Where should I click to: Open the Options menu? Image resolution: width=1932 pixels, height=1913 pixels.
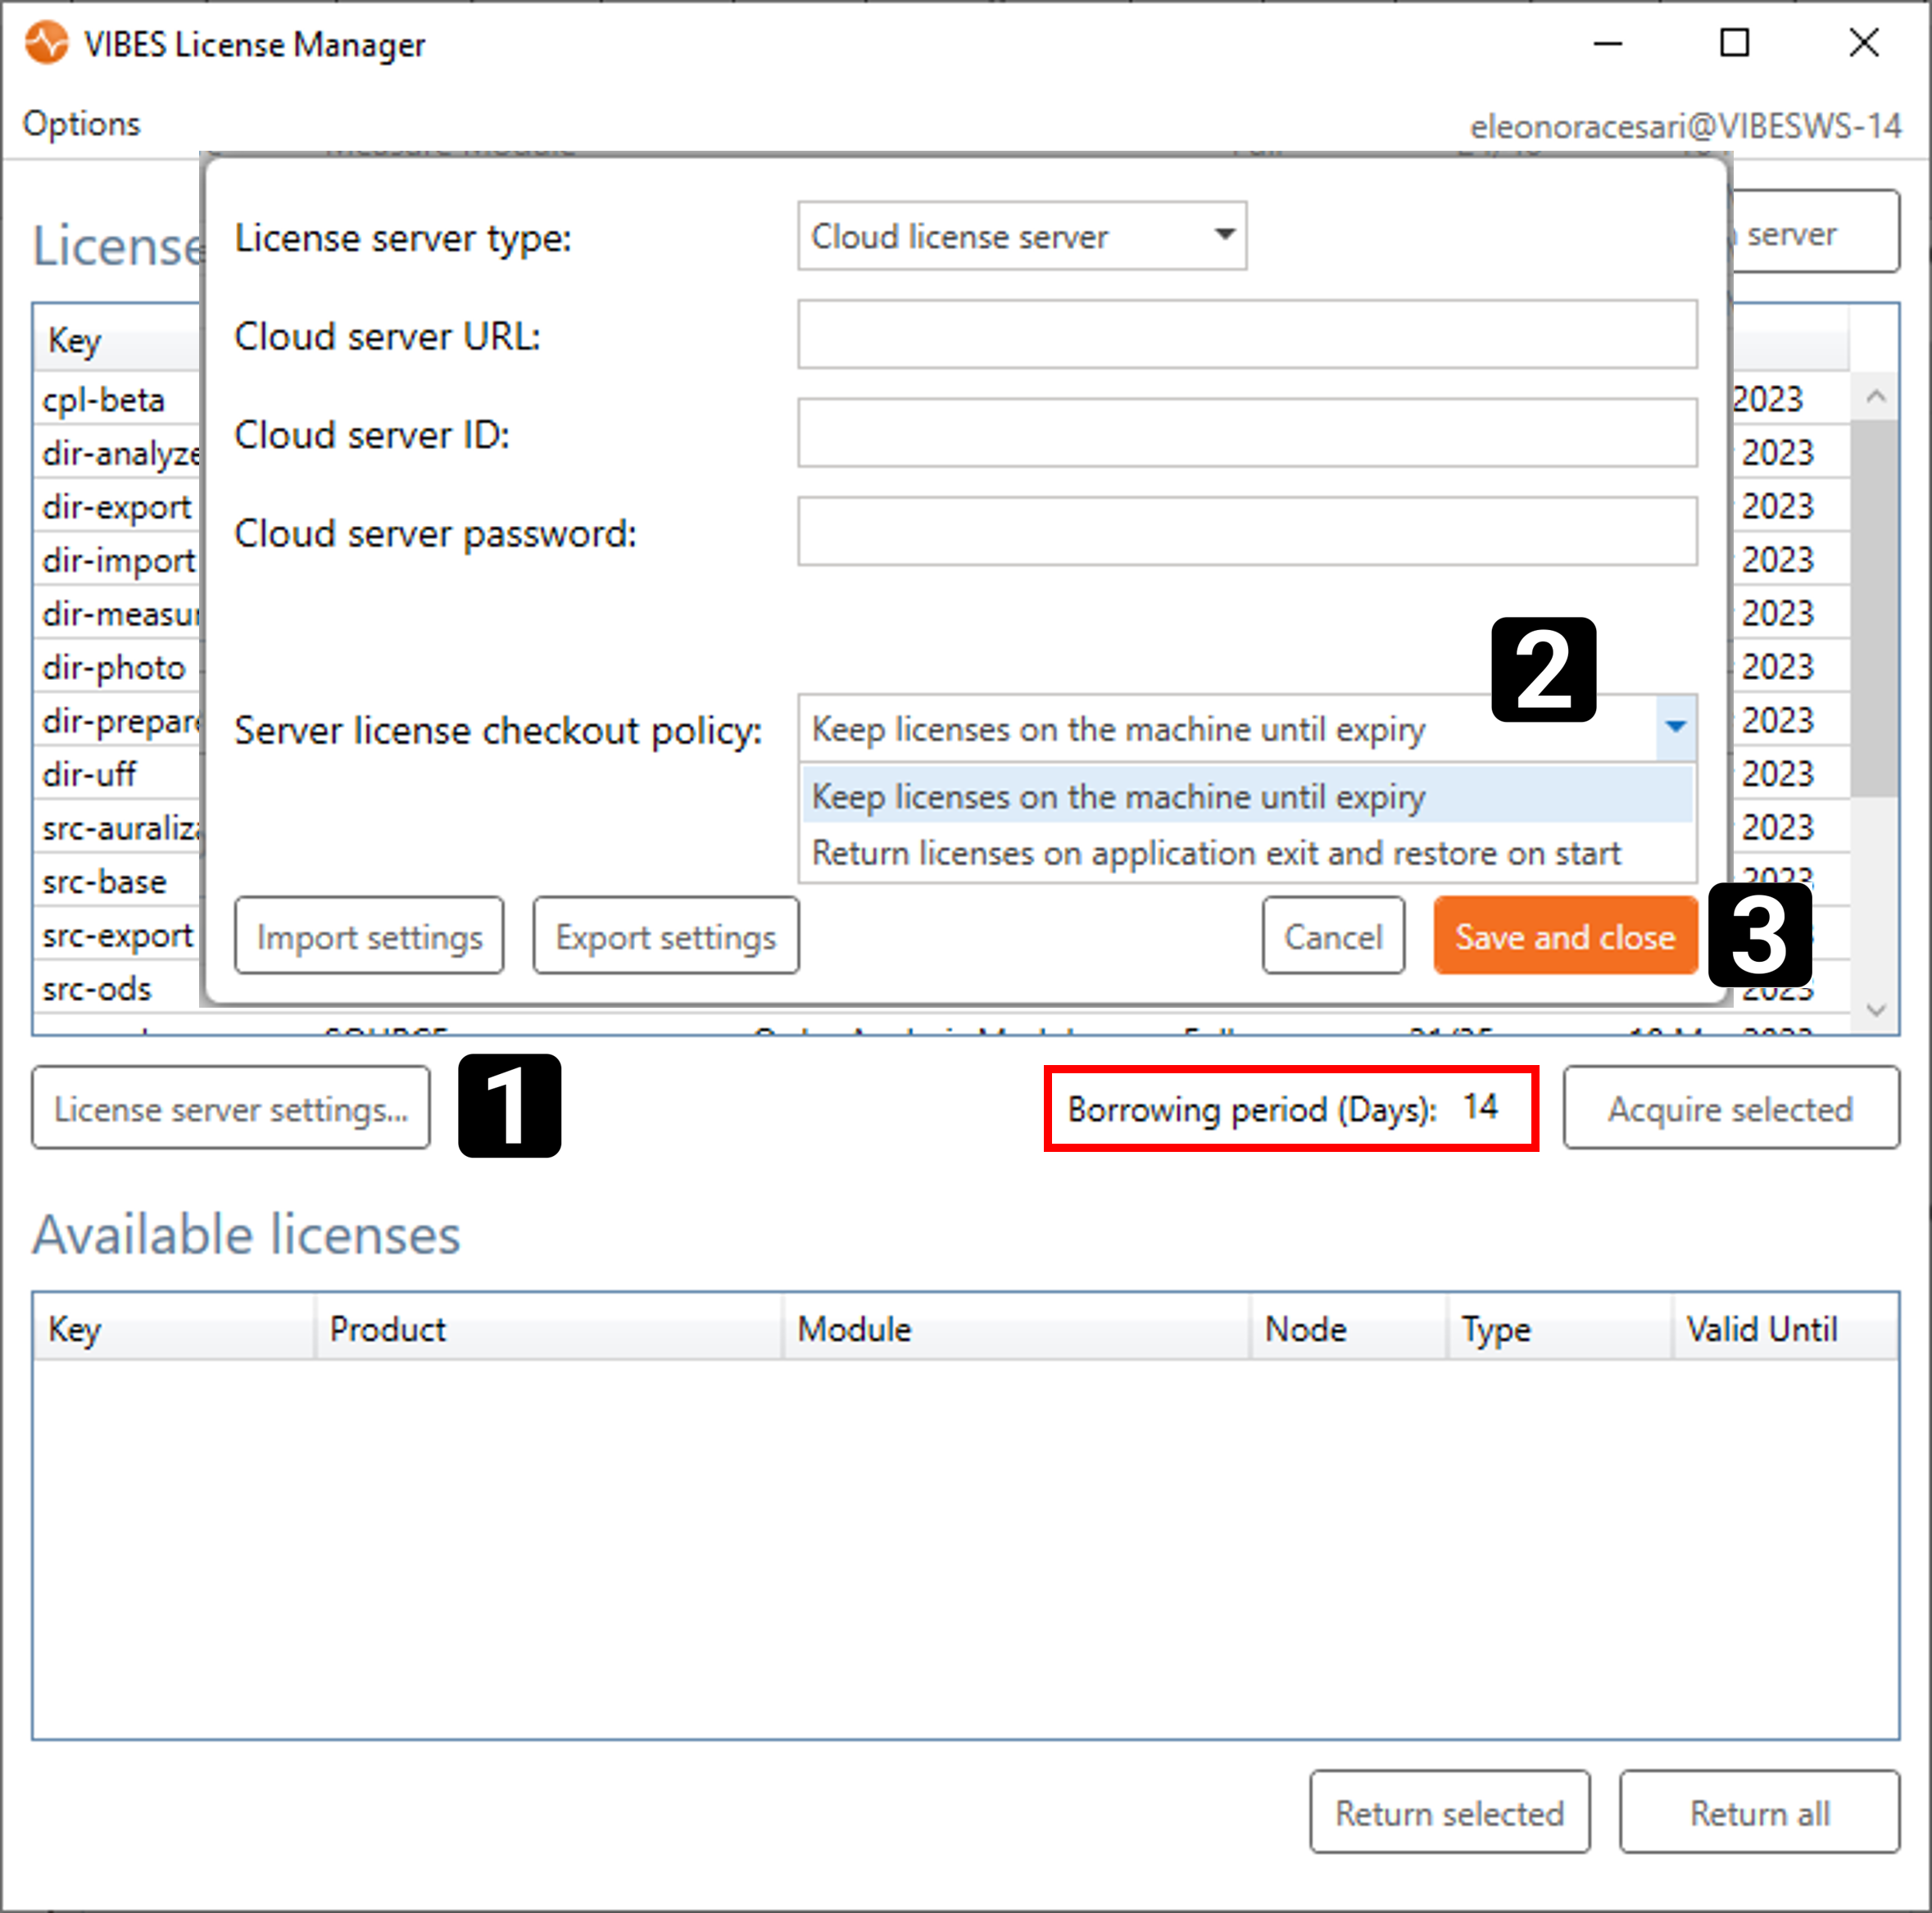pyautogui.click(x=81, y=123)
